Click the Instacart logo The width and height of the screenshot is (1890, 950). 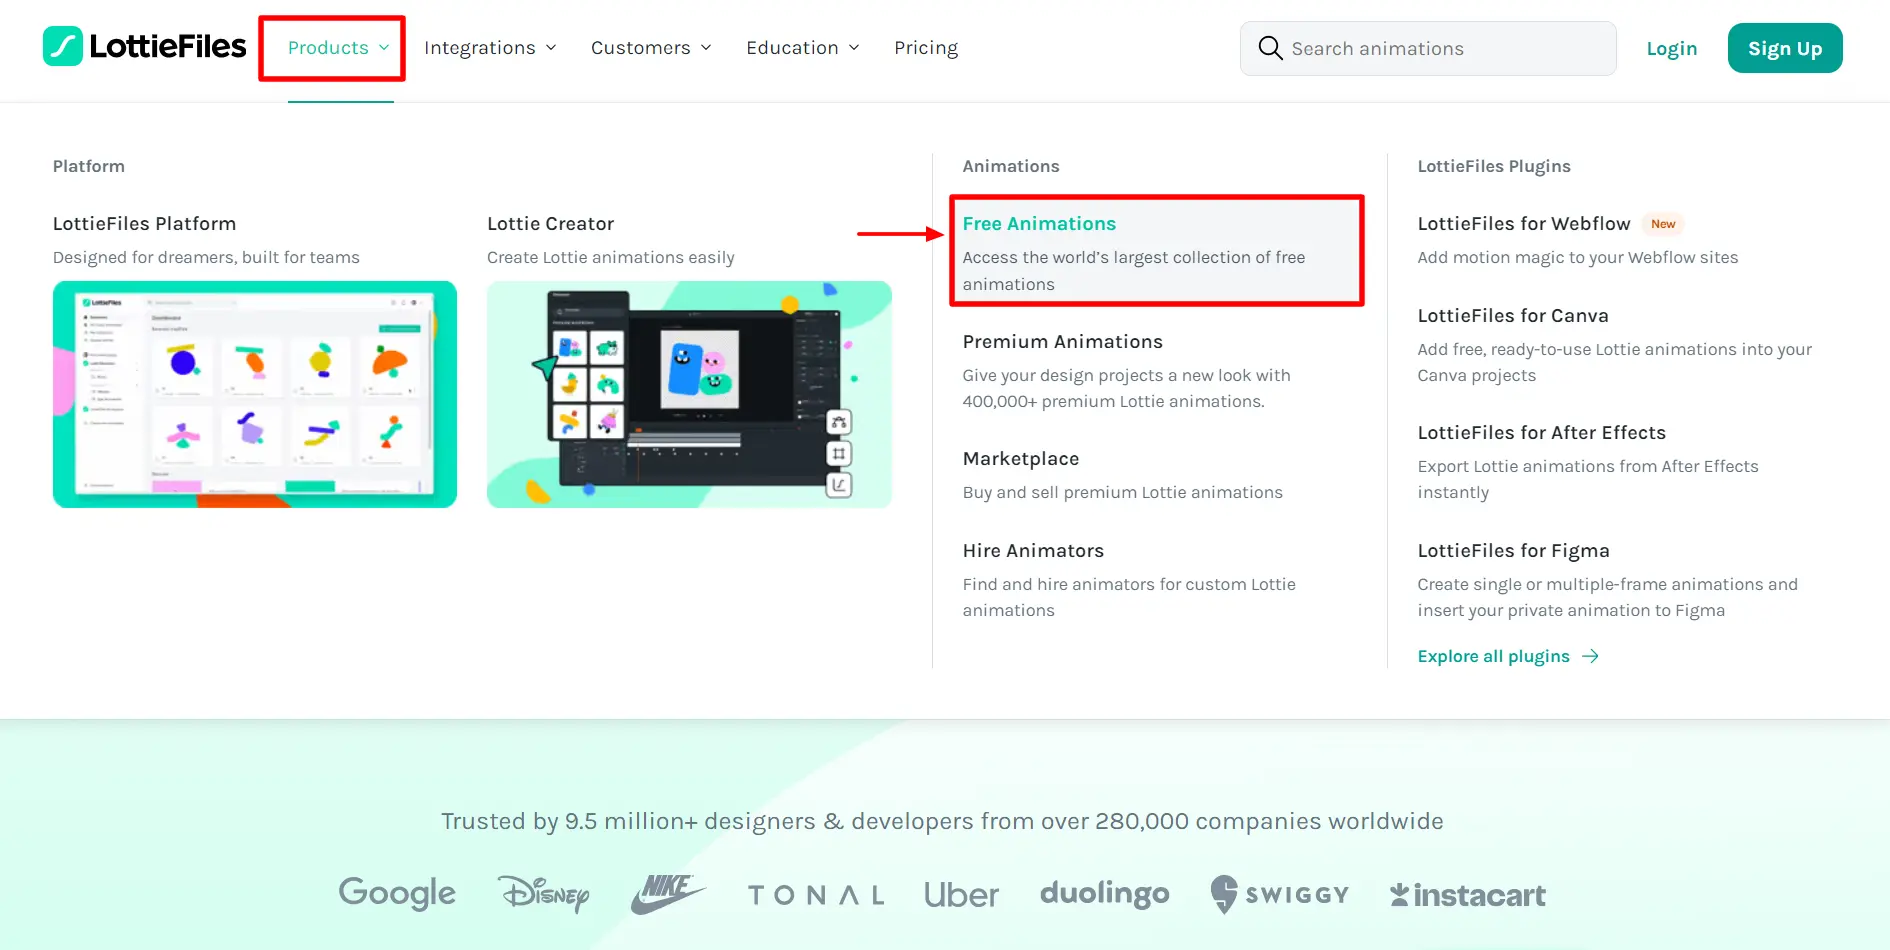click(x=1467, y=895)
